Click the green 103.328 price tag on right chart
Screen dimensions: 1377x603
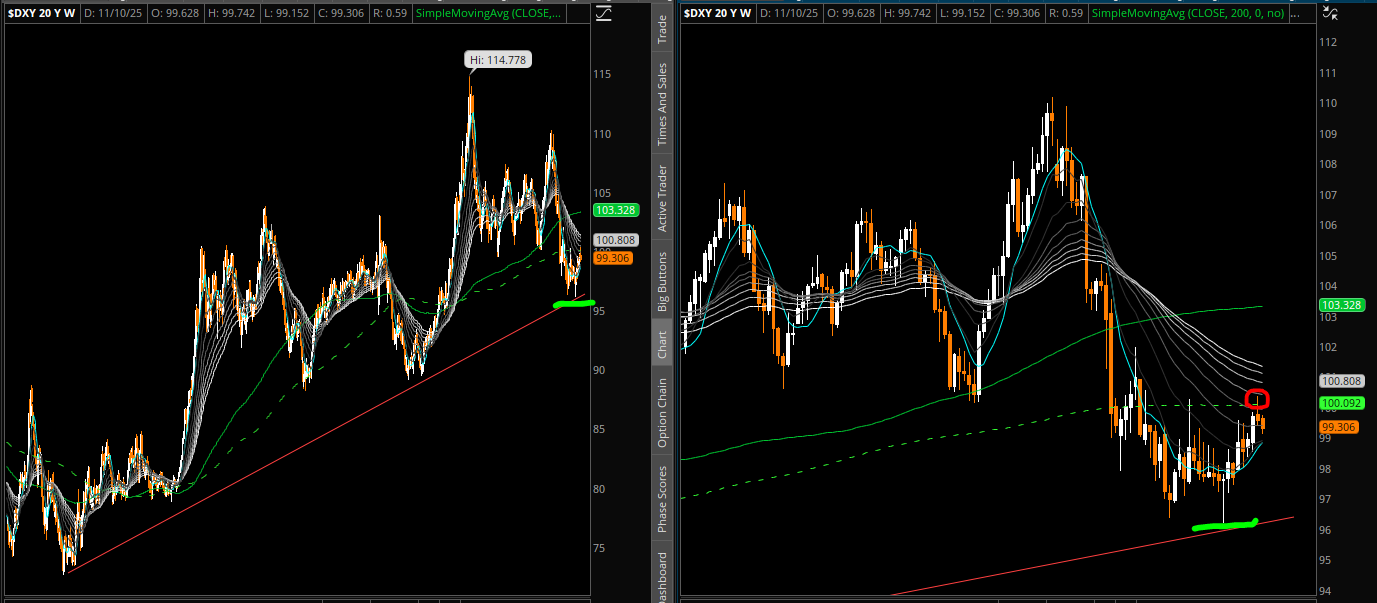click(1343, 304)
